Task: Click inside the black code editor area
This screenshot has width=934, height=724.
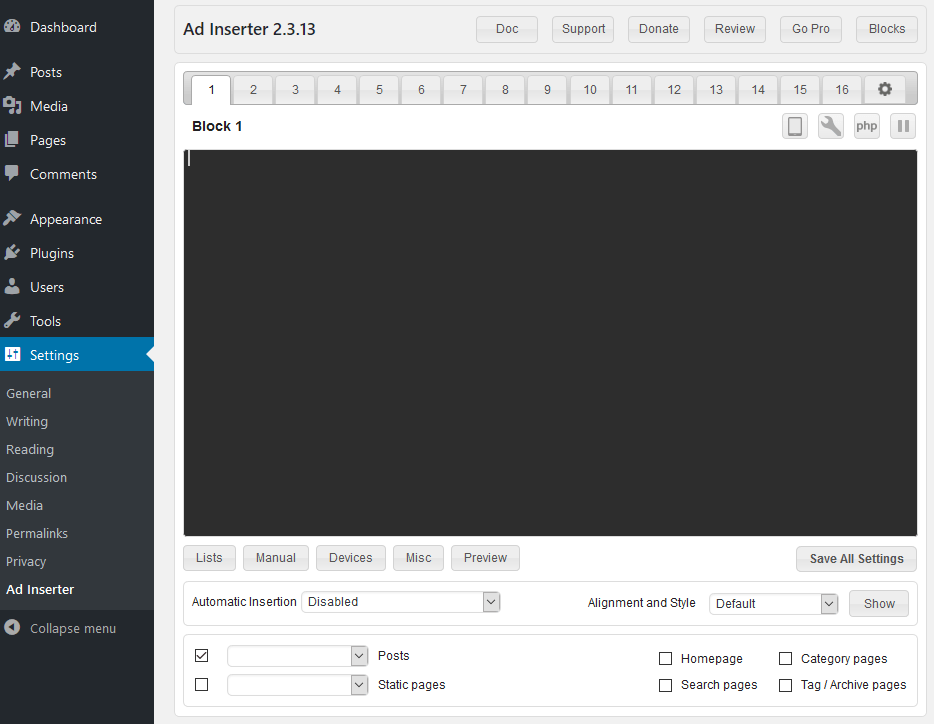Action: (550, 340)
